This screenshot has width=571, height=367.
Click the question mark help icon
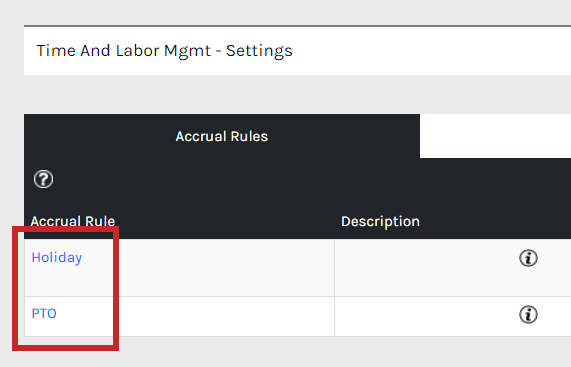(43, 179)
